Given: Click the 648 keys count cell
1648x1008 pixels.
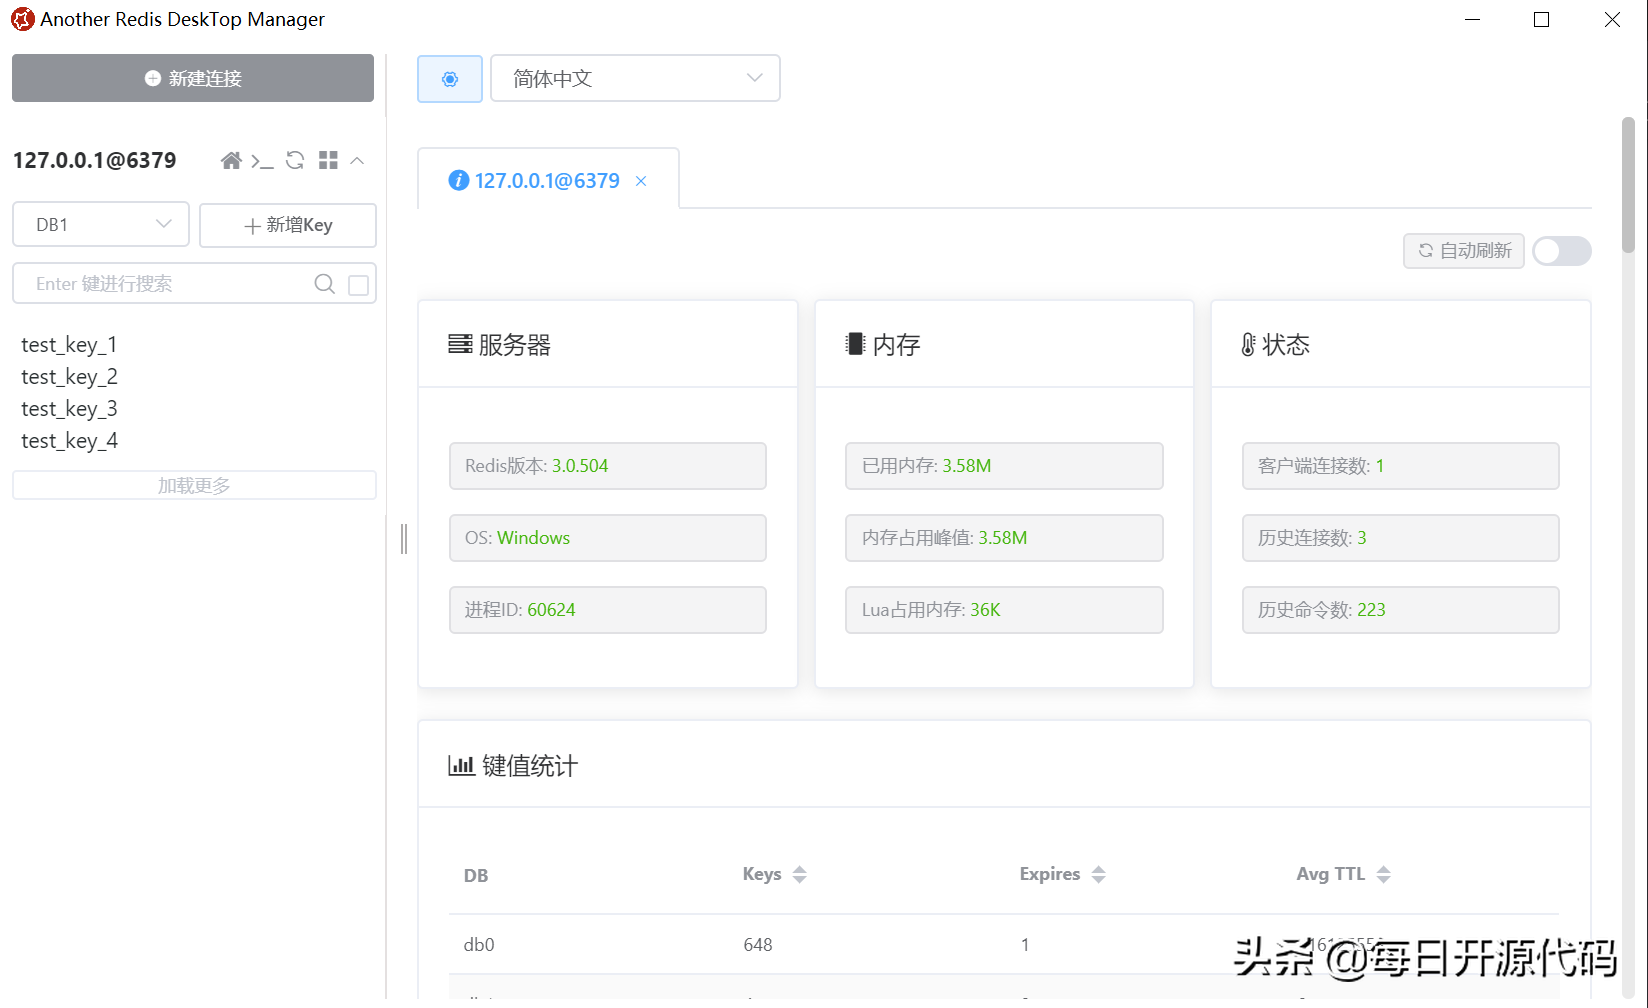Looking at the screenshot, I should tap(758, 945).
